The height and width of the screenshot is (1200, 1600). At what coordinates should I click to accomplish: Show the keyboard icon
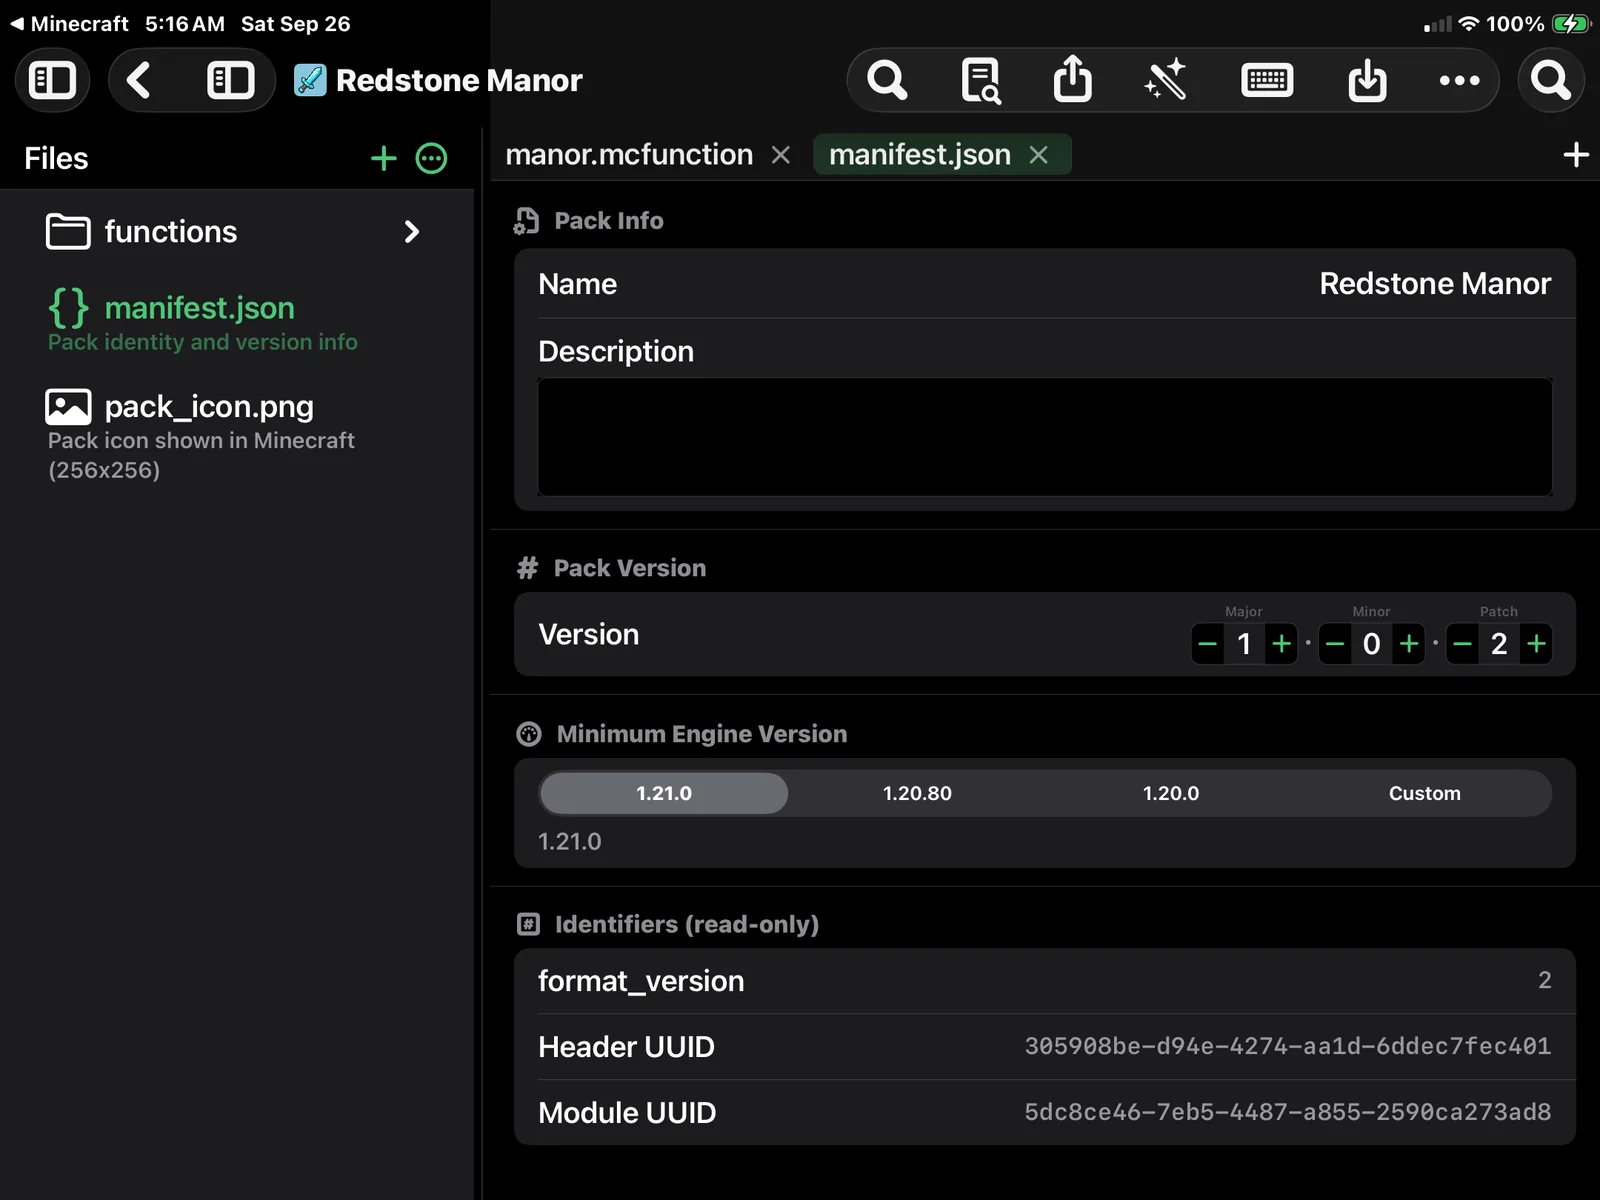(1267, 80)
